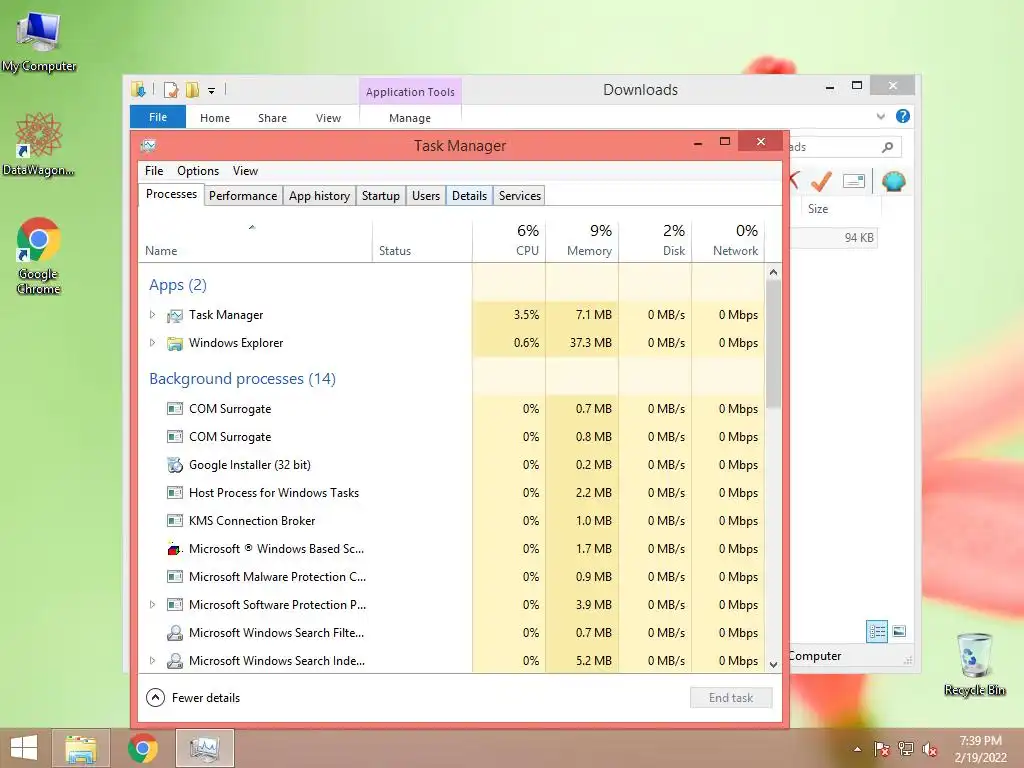Expand Microsoft Windows Search Indexer row

click(152, 661)
